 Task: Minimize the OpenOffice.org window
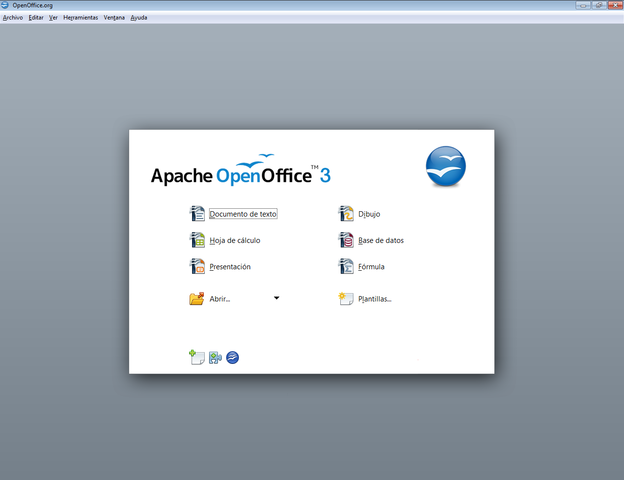tap(583, 5)
